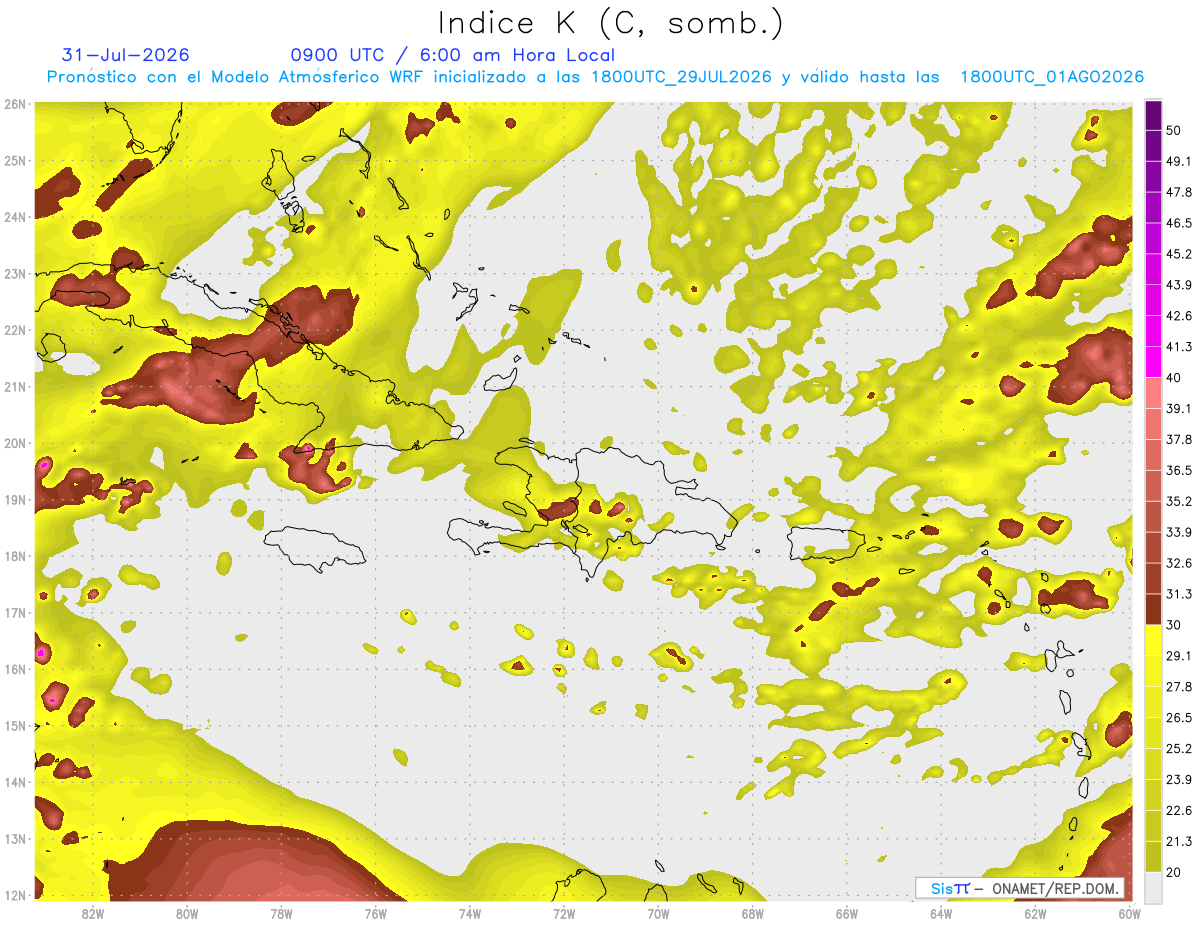This screenshot has height=927, width=1200.
Task: Click the "82W" longitude label
Action: coord(93,913)
